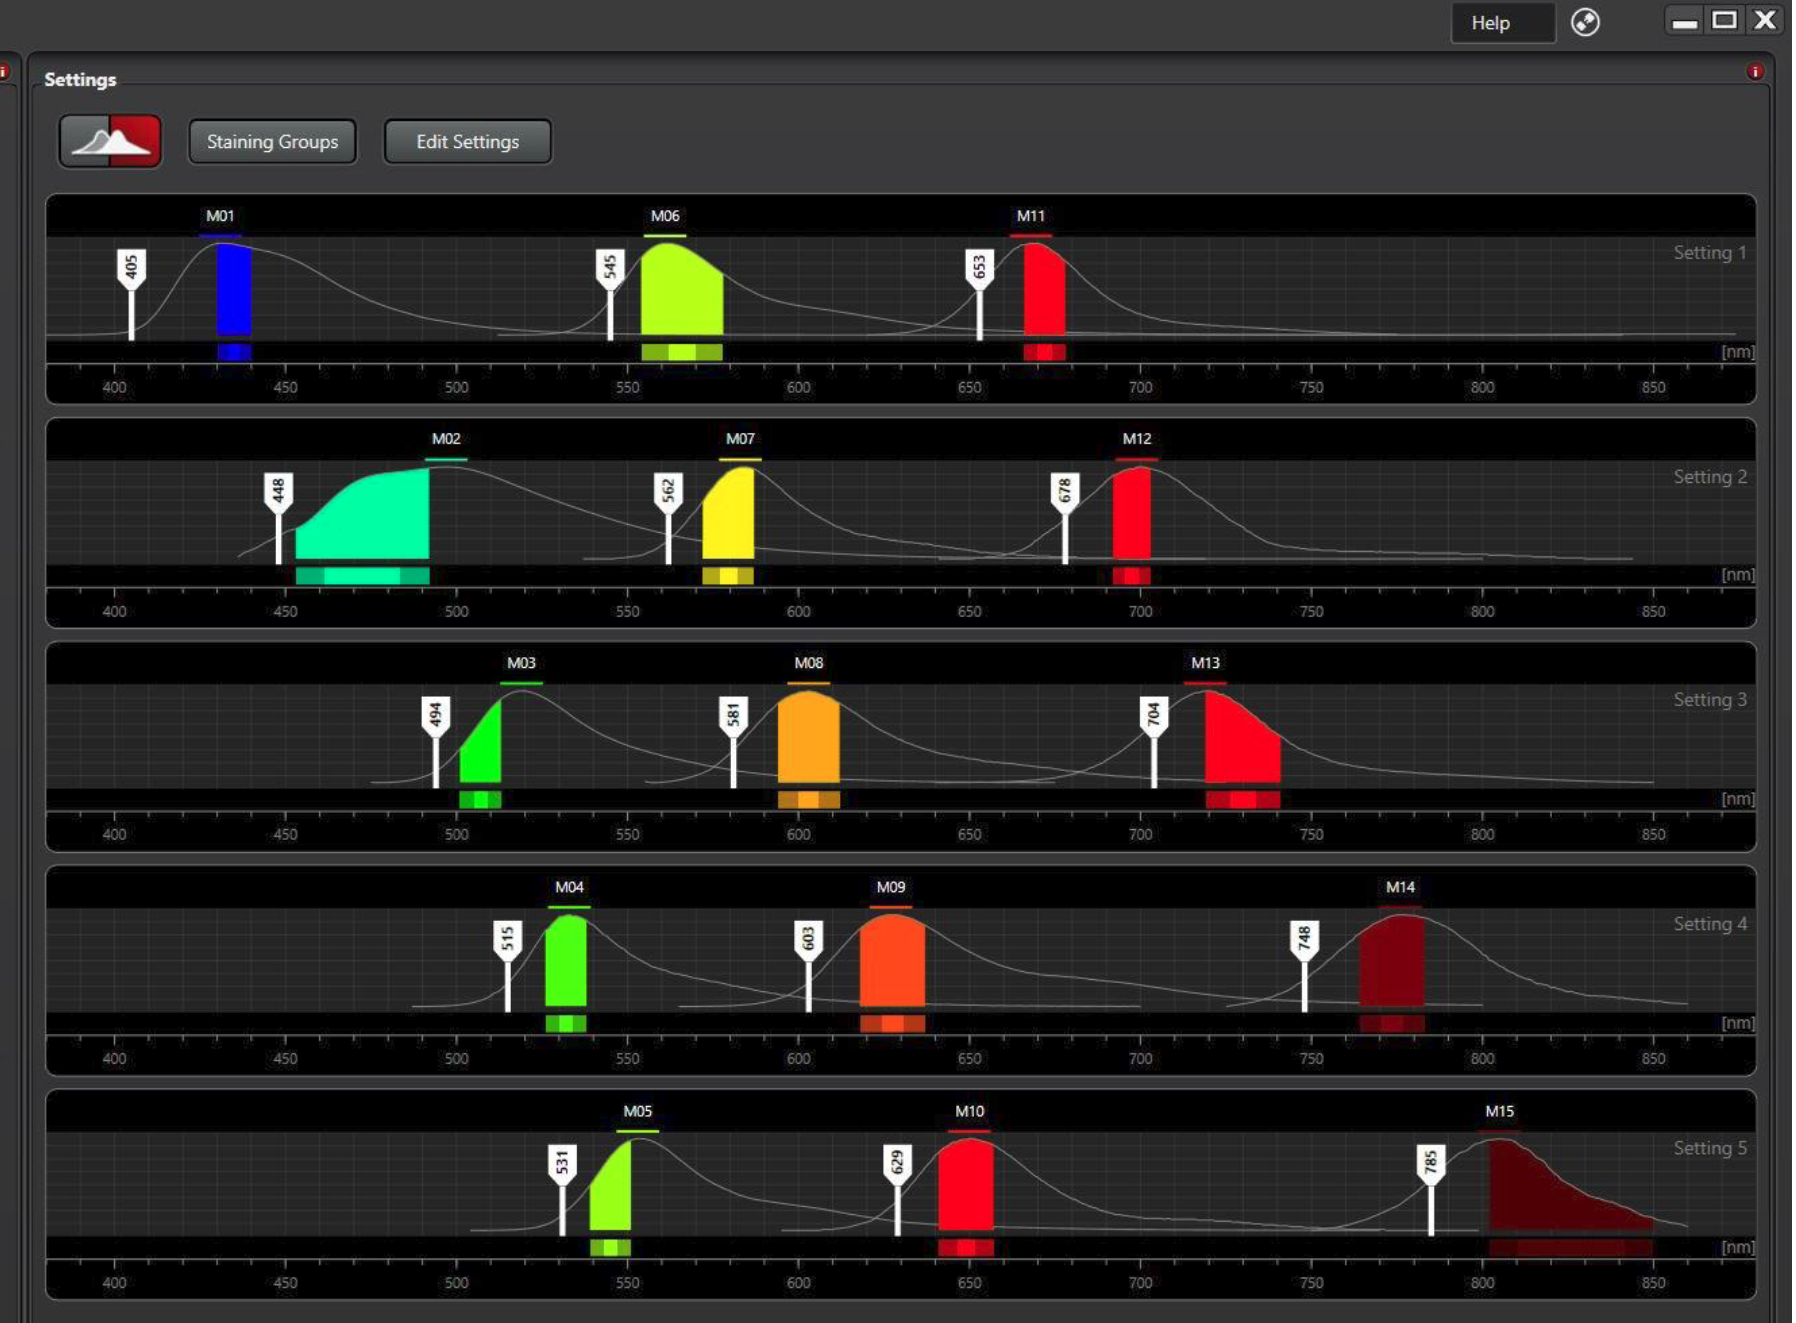This screenshot has width=1796, height=1323.
Task: Select the 545 laser marker in Setting 1
Action: 610,270
